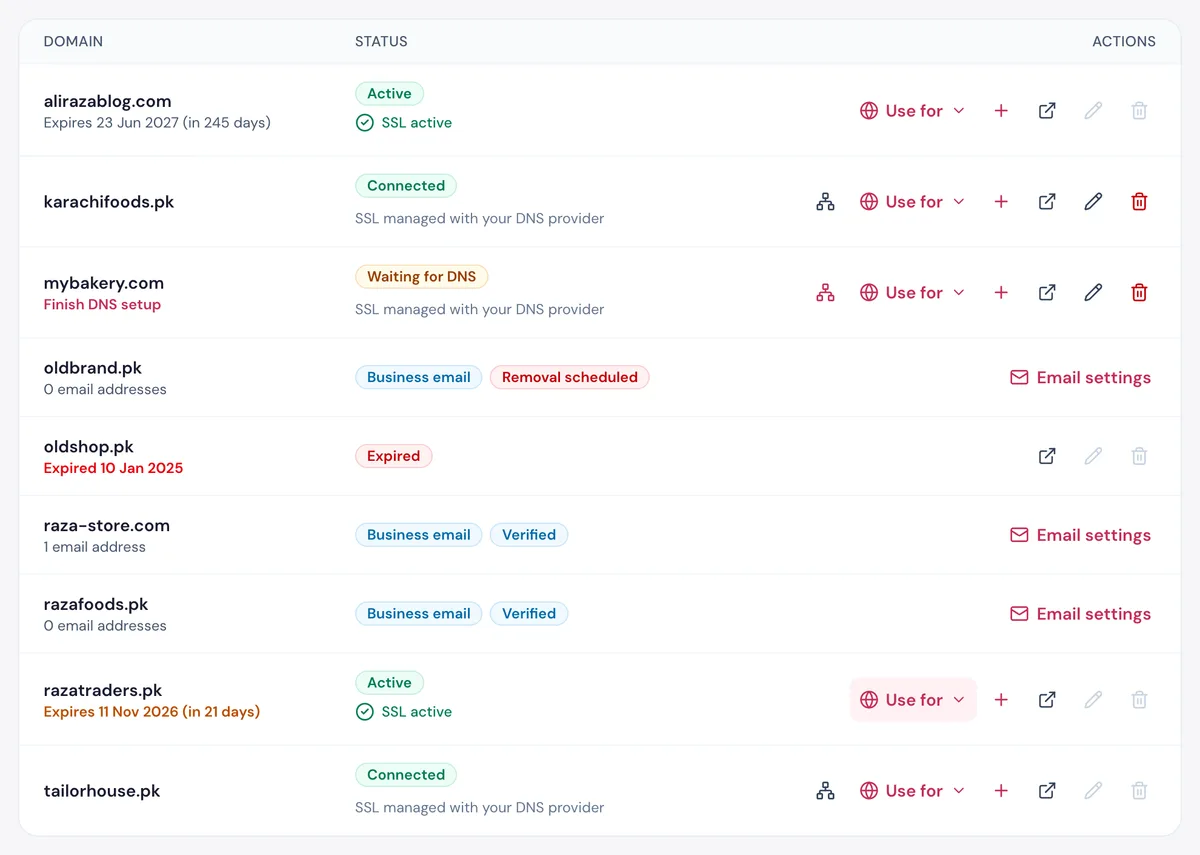Click the Connected badge for tailorhouse.pk
The image size is (1200, 855).
406,775
